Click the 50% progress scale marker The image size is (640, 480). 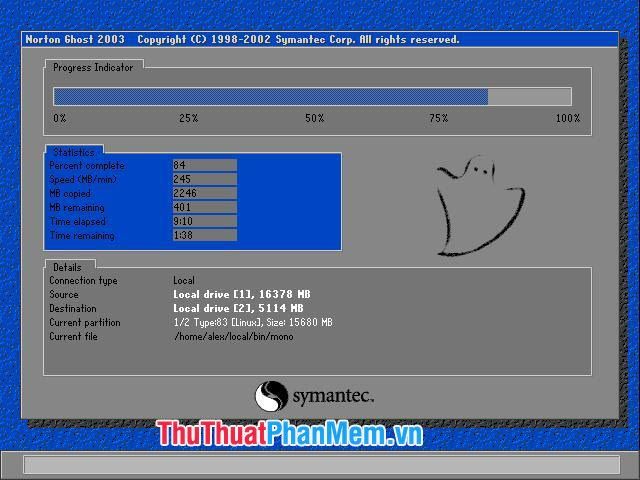(x=315, y=118)
